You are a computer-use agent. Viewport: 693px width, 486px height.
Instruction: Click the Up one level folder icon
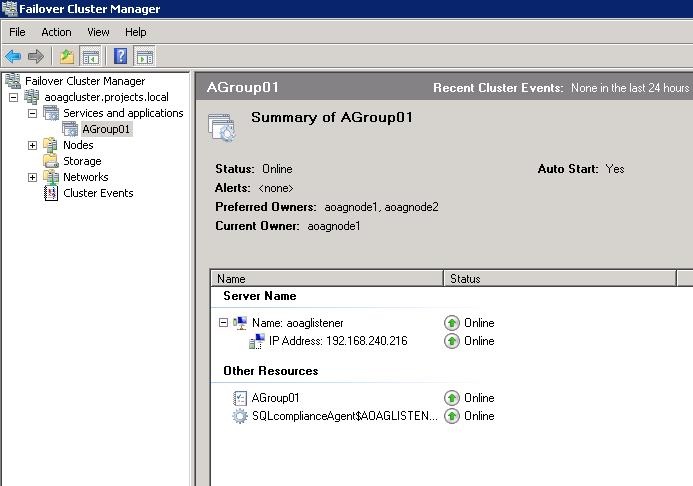[67, 57]
